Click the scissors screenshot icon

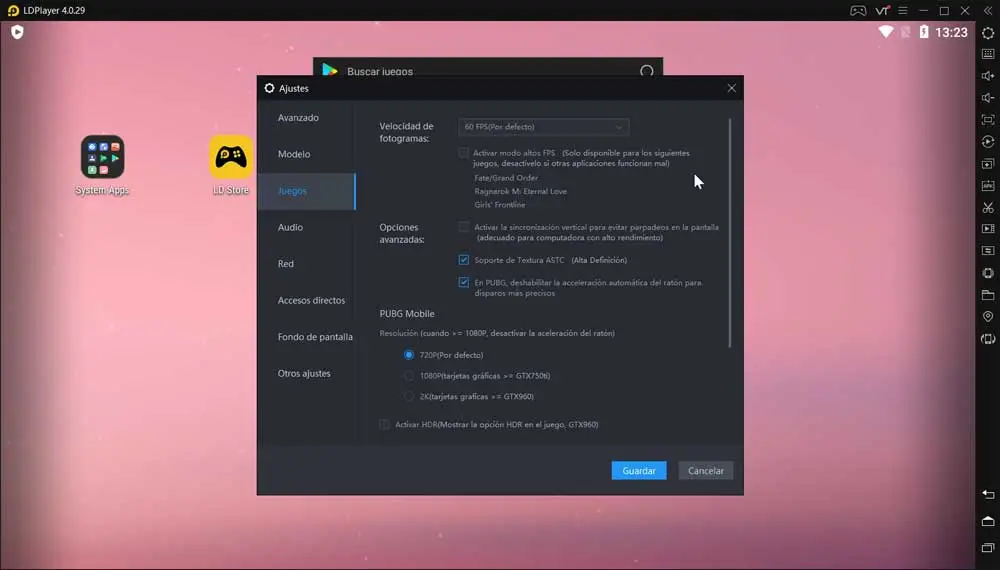[x=988, y=207]
